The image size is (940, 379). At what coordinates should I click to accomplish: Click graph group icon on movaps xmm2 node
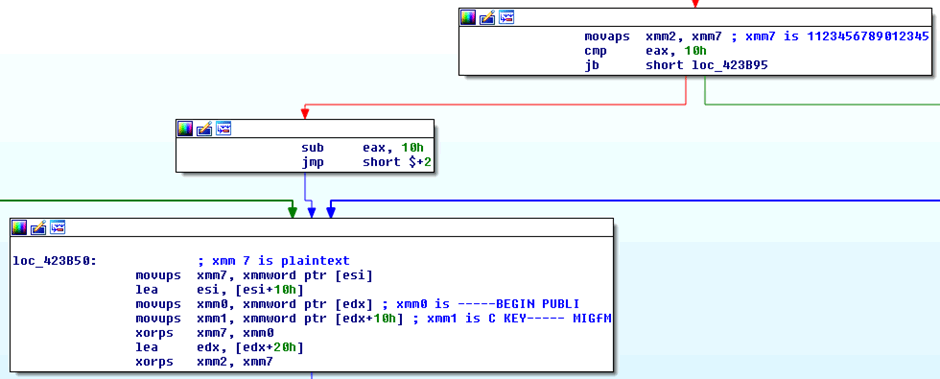click(x=507, y=18)
